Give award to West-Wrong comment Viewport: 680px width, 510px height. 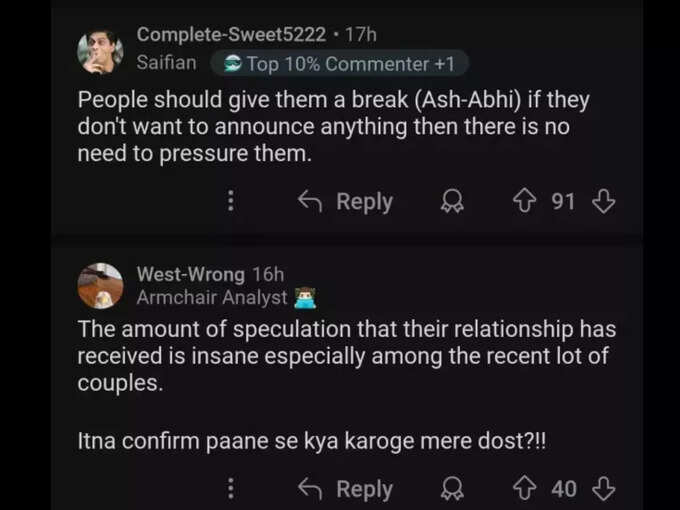pos(452,489)
